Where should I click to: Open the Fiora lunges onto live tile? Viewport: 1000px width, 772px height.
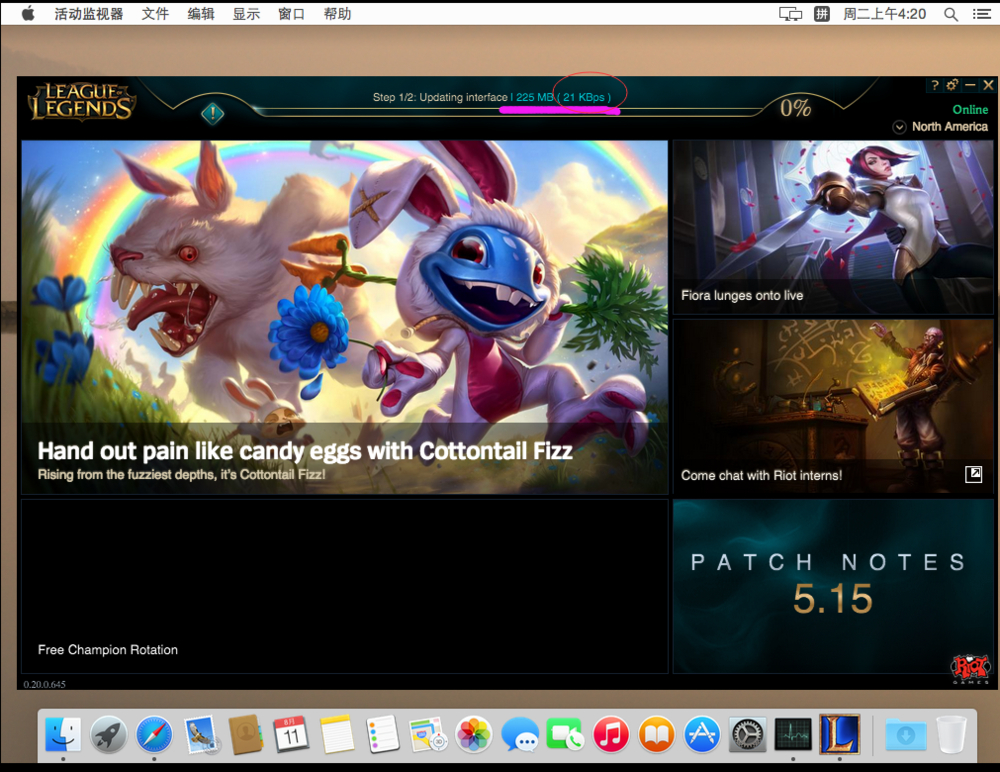pyautogui.click(x=833, y=228)
